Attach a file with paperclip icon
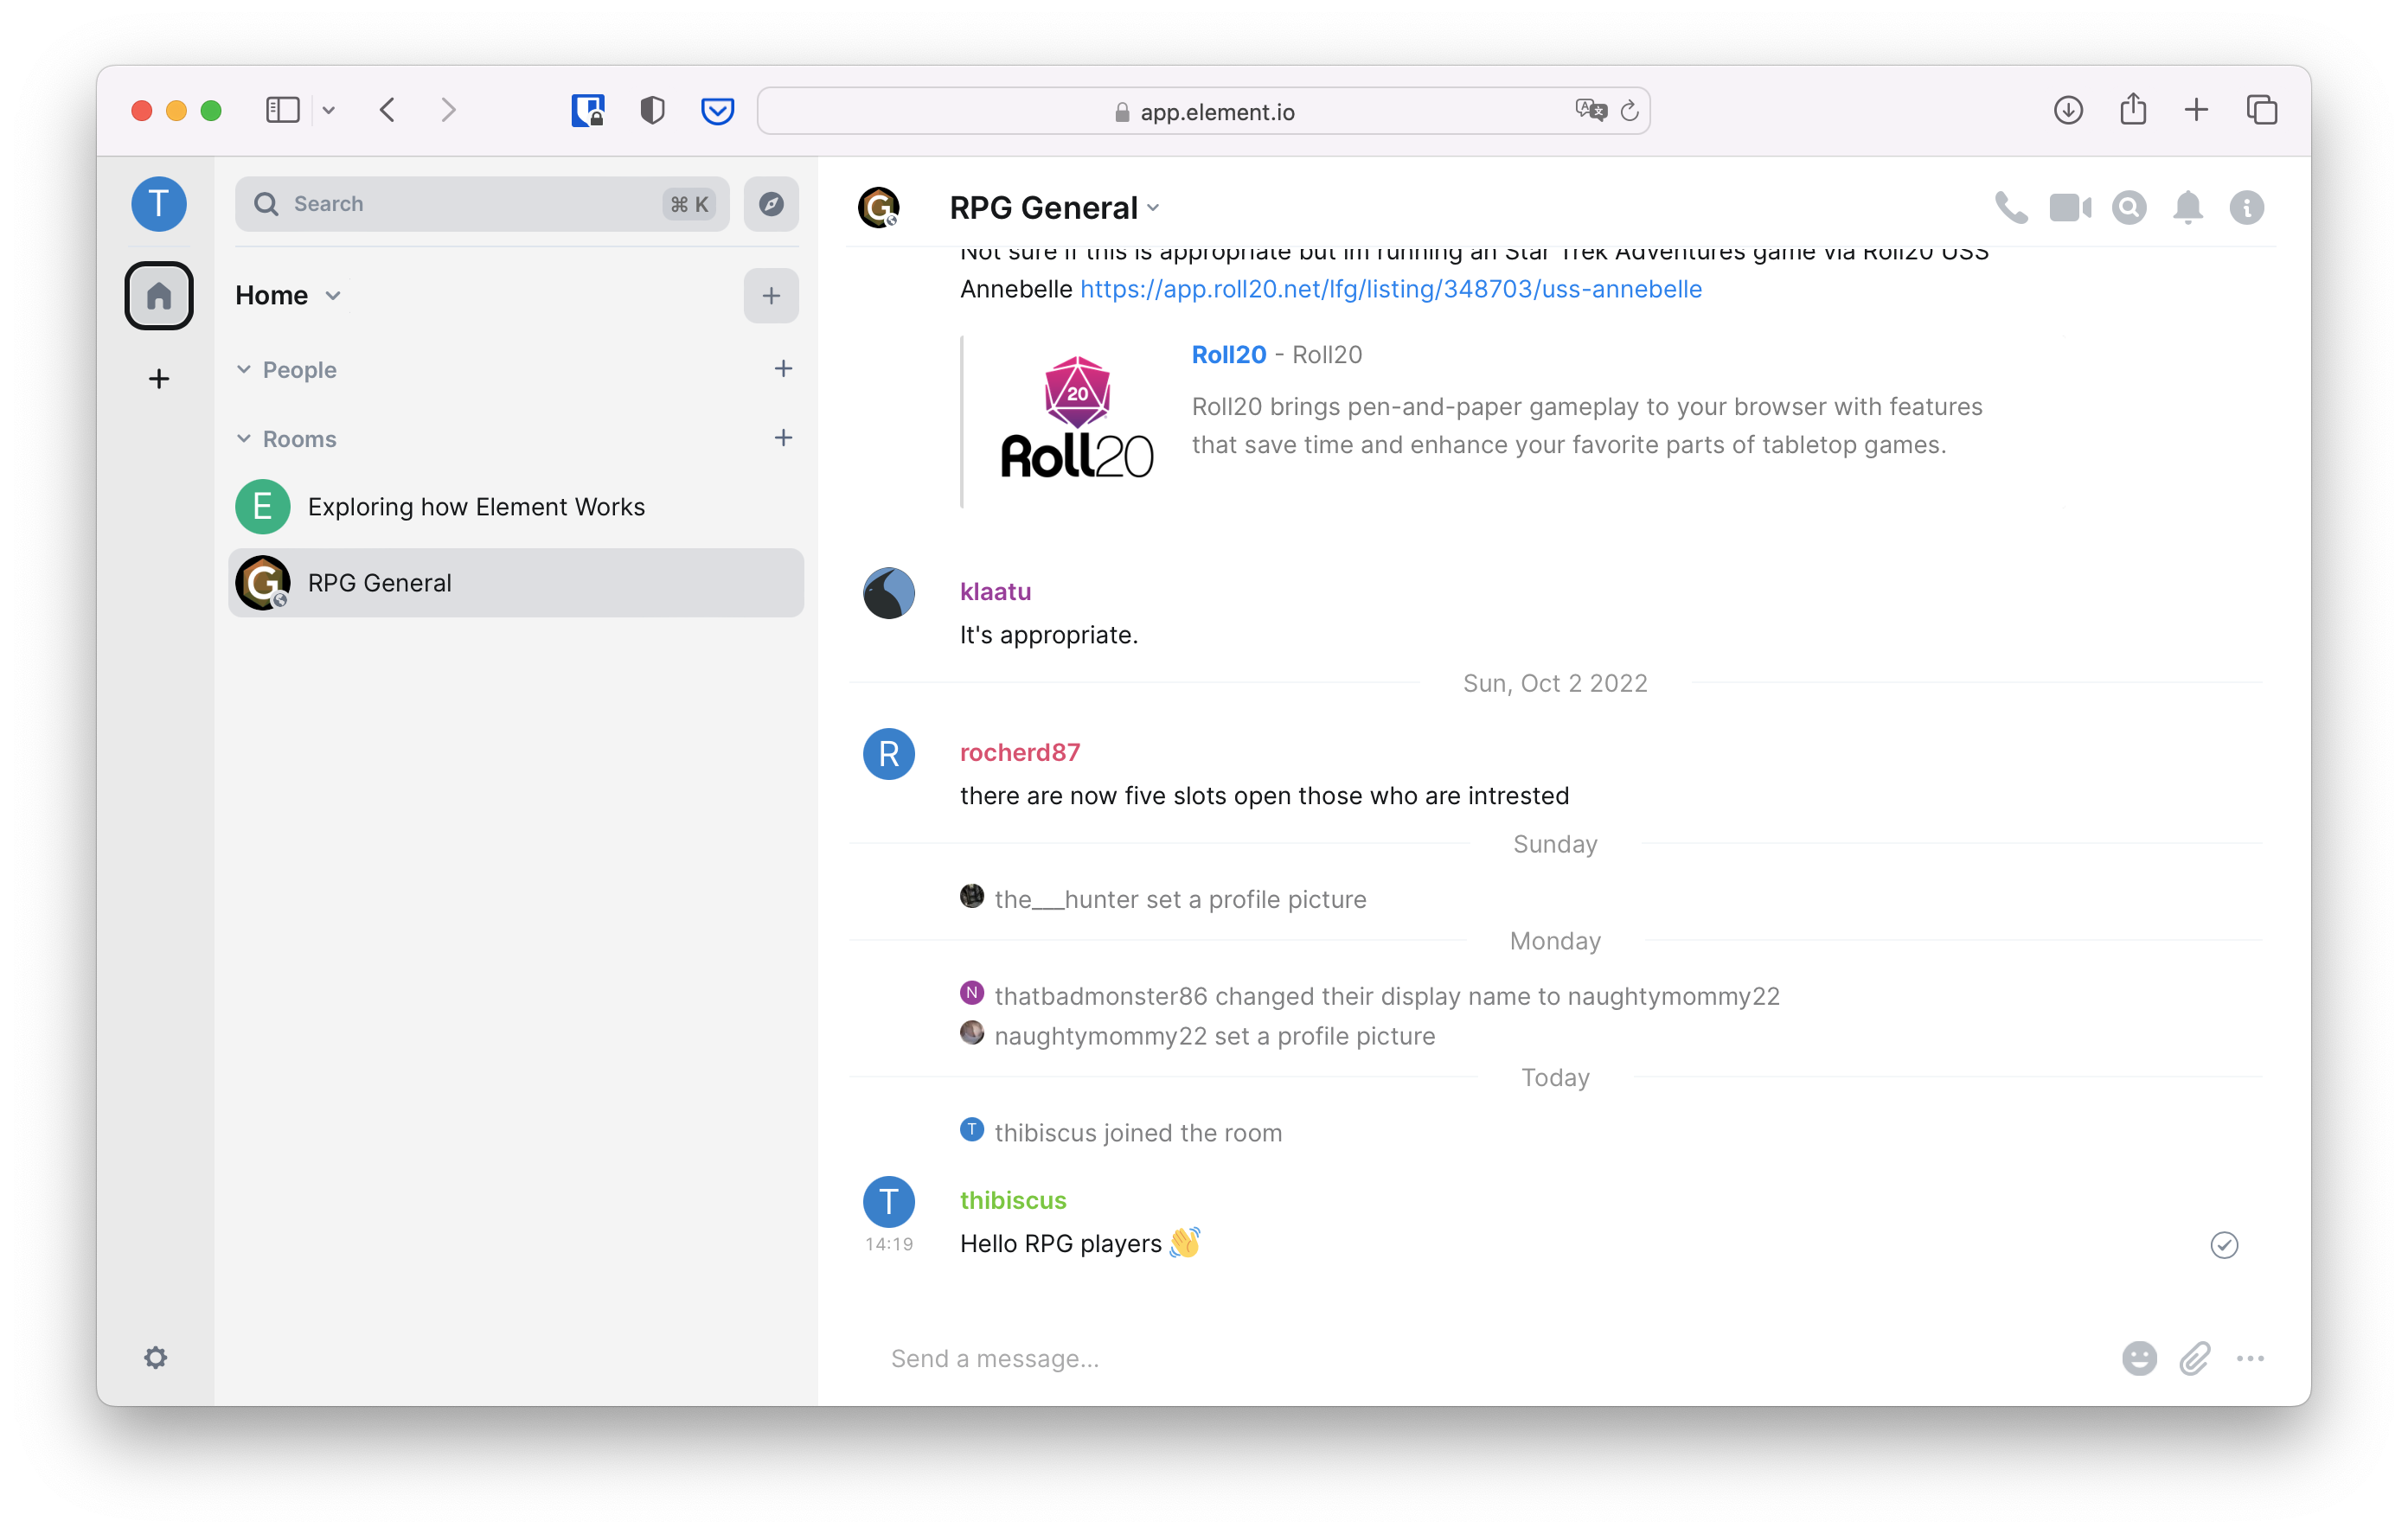The width and height of the screenshot is (2408, 1534). [x=2194, y=1358]
